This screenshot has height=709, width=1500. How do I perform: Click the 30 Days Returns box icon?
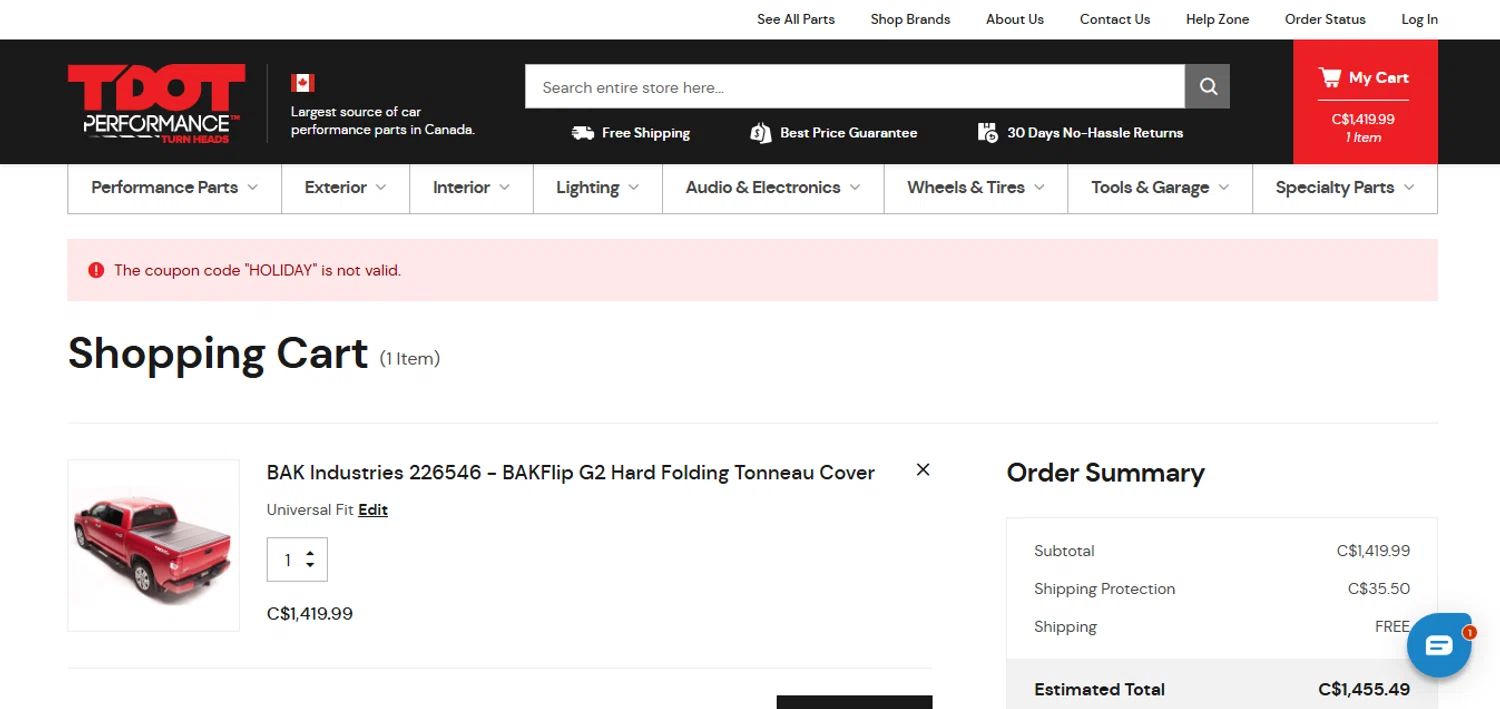point(988,133)
